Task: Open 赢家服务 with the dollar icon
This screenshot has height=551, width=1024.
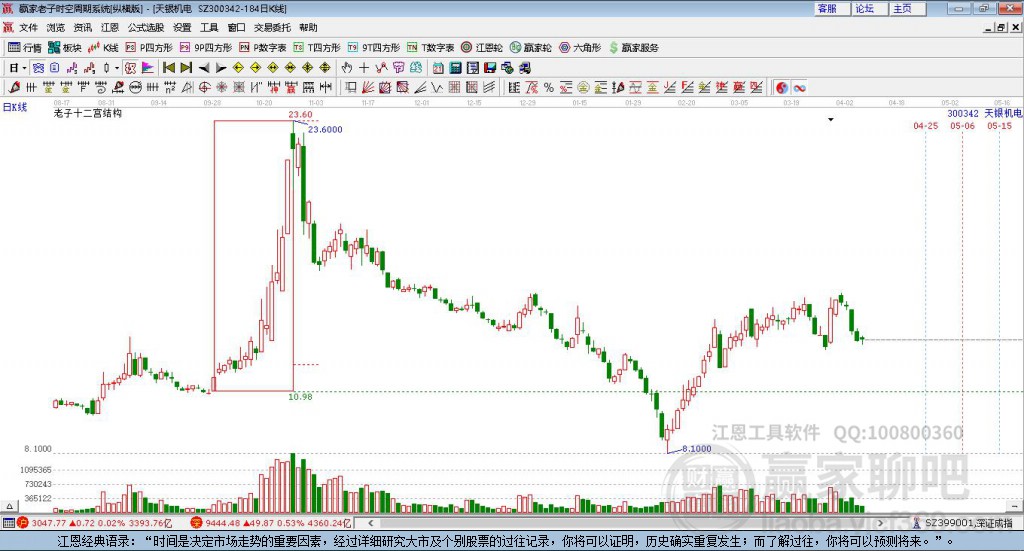Action: coord(634,48)
